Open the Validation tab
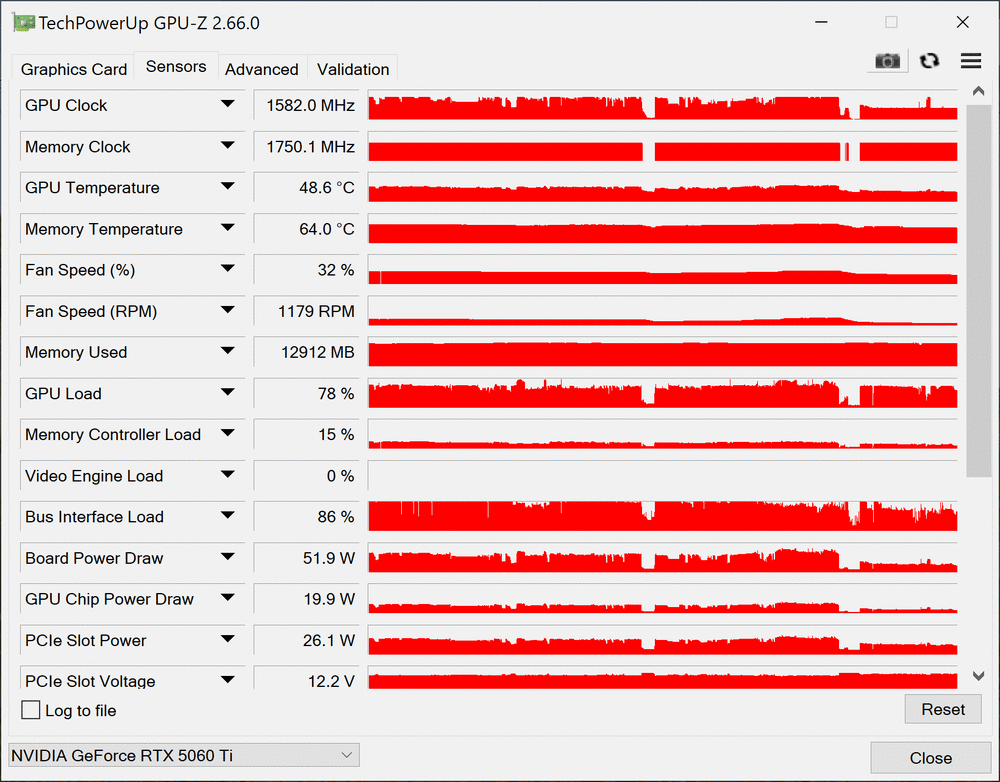 tap(353, 69)
